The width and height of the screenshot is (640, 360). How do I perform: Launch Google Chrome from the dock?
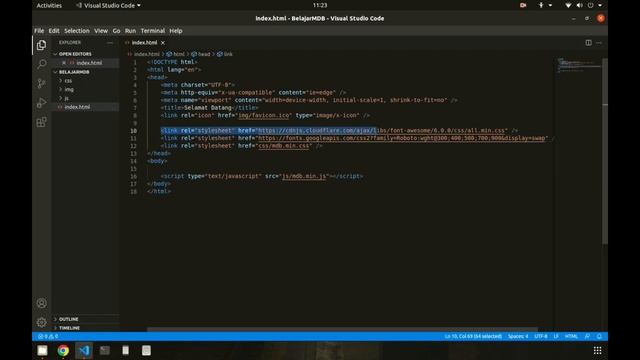click(x=63, y=350)
